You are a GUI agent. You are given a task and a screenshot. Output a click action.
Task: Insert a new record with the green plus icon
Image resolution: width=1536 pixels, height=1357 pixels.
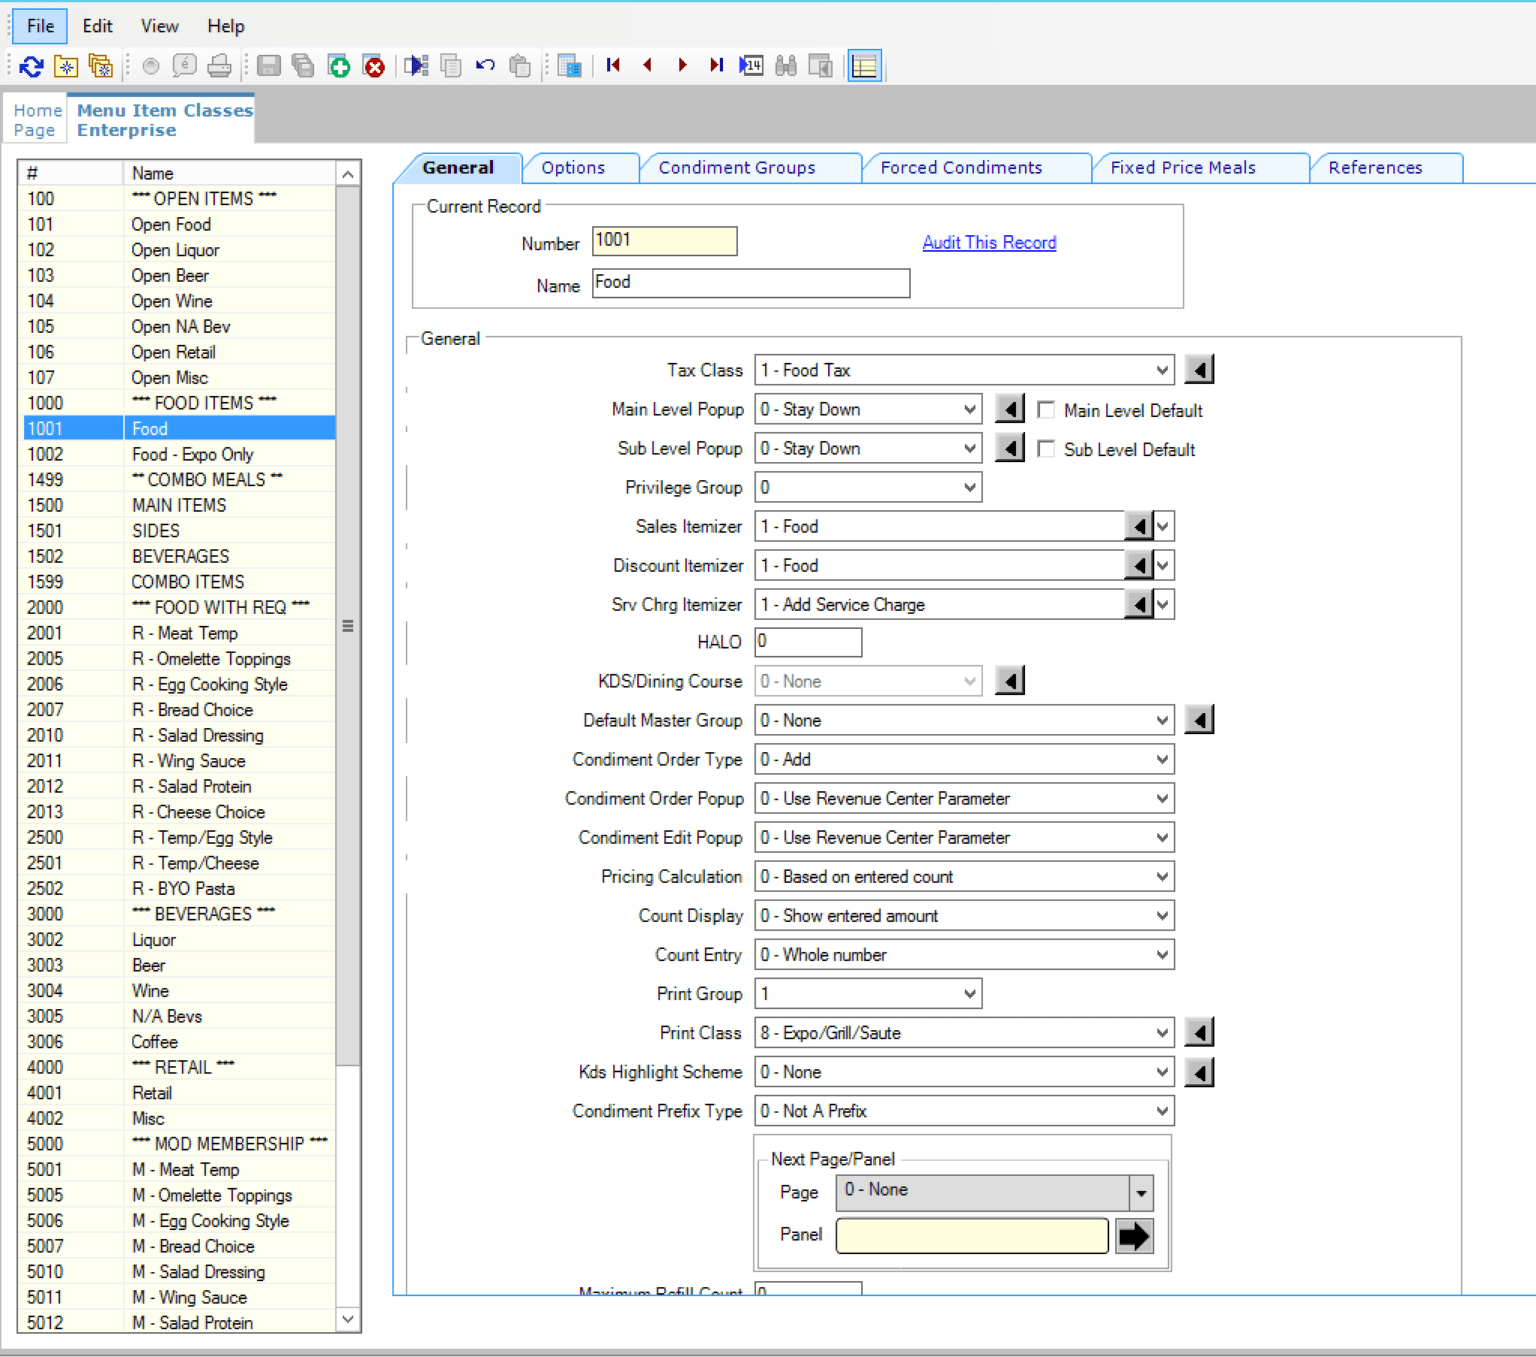339,66
